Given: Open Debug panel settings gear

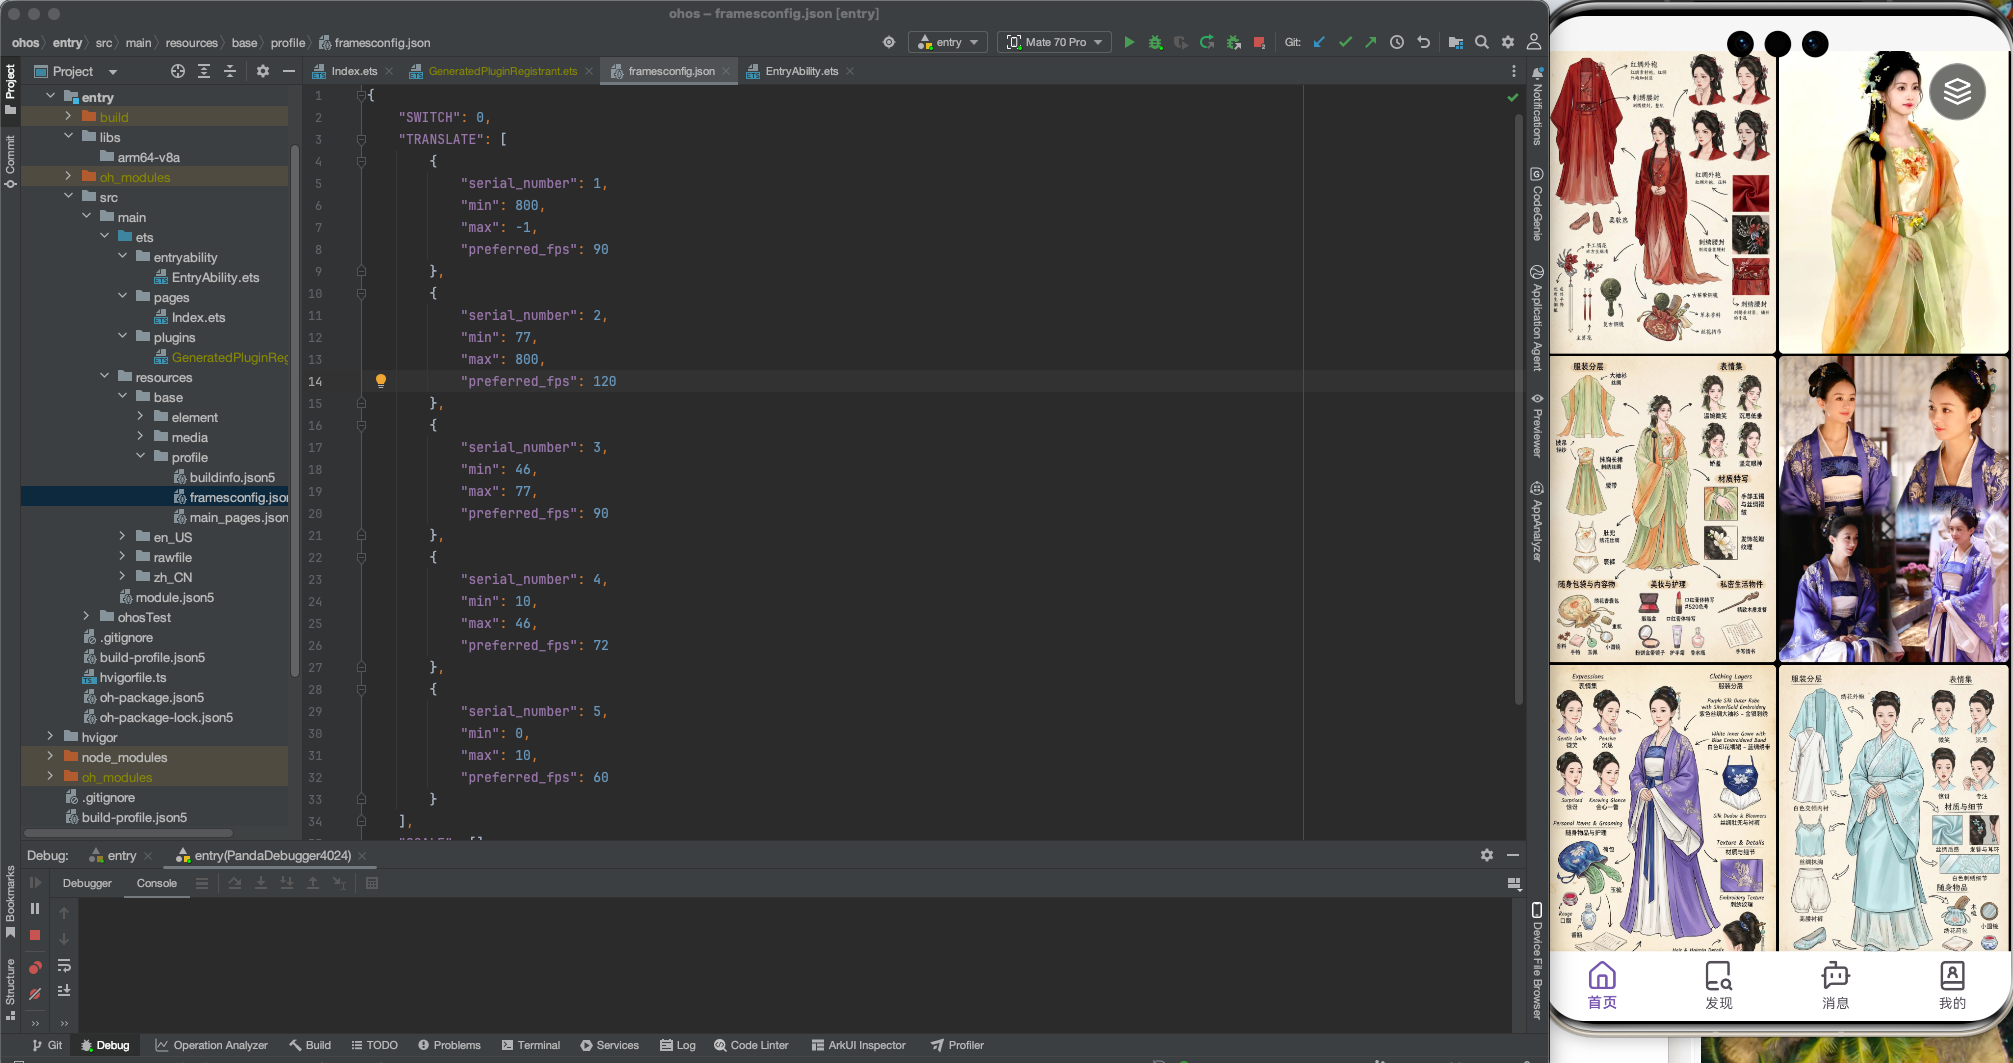Looking at the screenshot, I should click(1487, 855).
